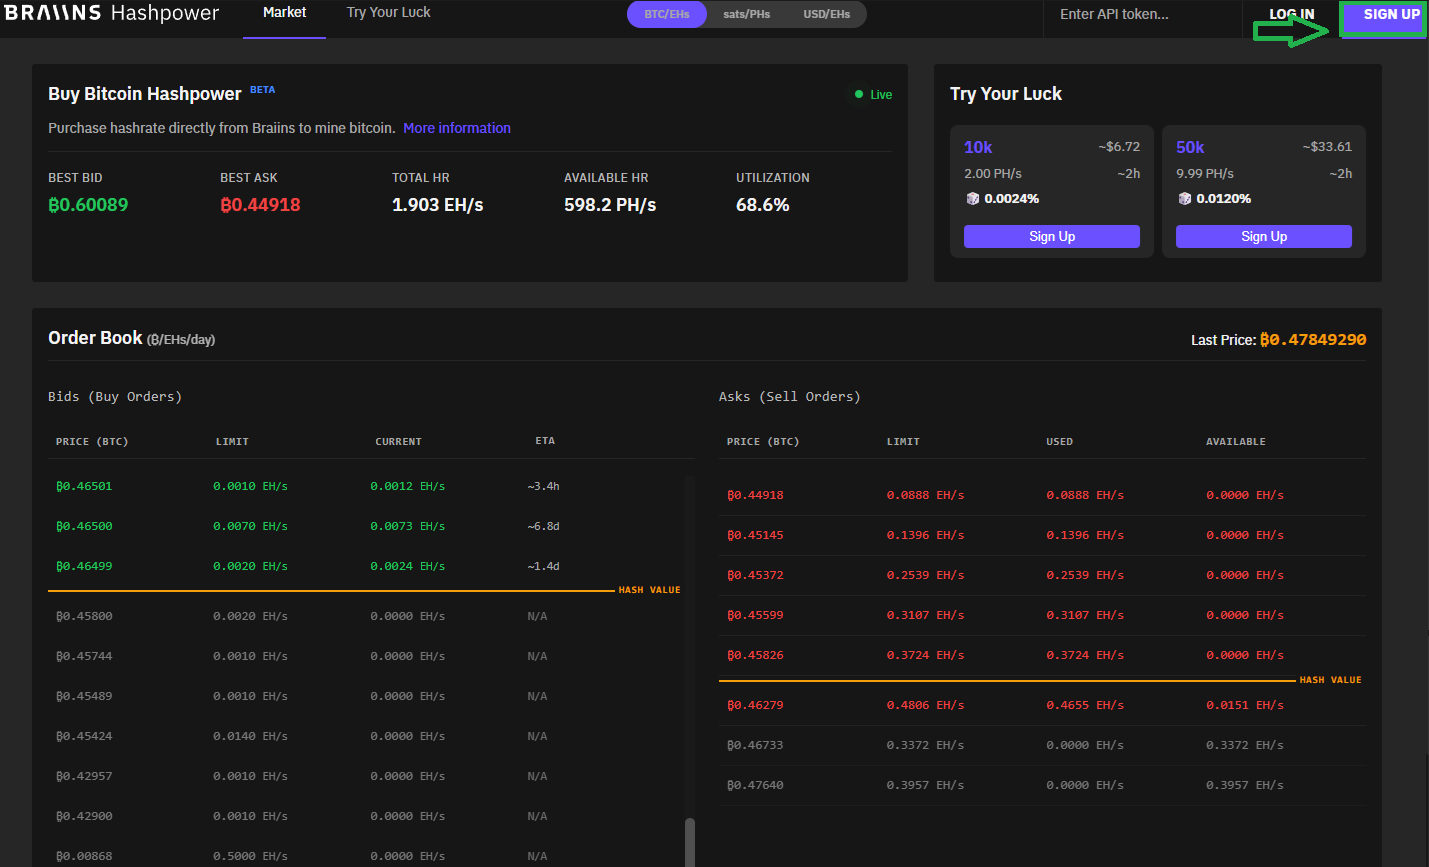Screen dimensions: 1429x867
Task: Click the green Live status indicator
Action: tap(873, 95)
